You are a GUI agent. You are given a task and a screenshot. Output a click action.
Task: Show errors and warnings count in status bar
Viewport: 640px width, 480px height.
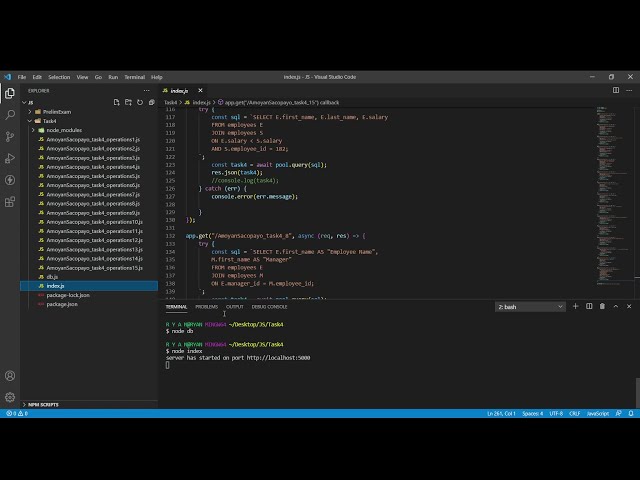pyautogui.click(x=17, y=413)
